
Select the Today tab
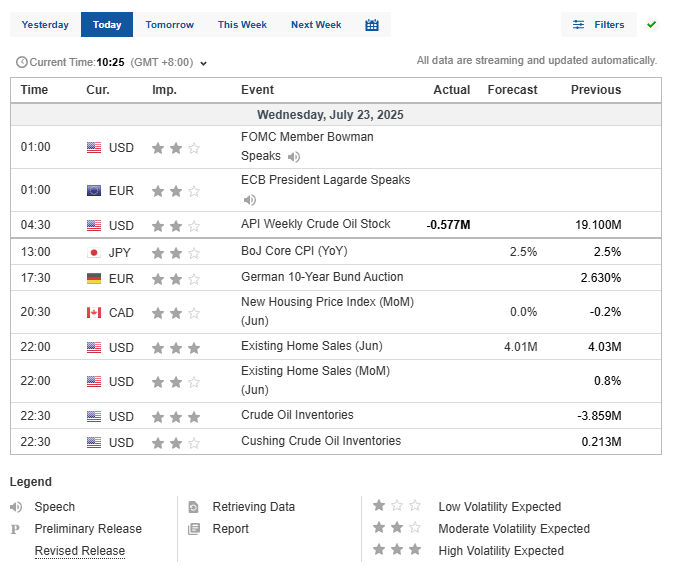pyautogui.click(x=107, y=24)
